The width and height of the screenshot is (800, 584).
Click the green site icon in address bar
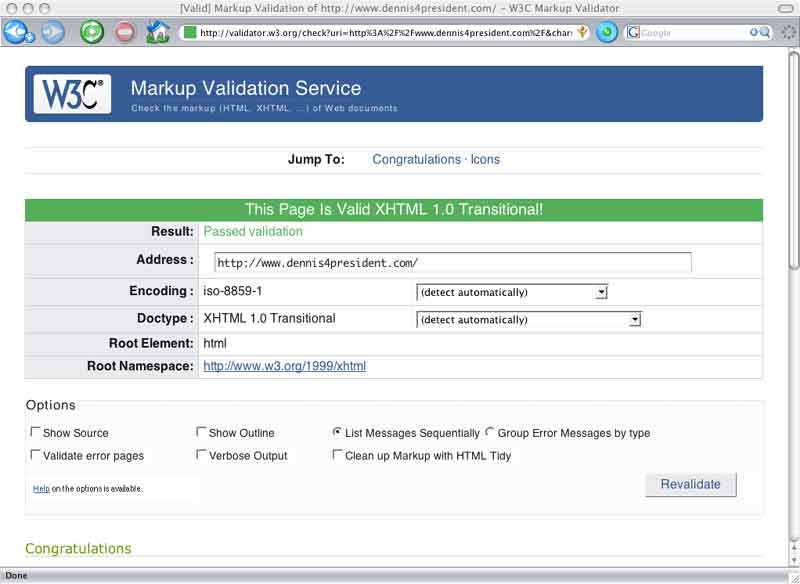[x=190, y=33]
